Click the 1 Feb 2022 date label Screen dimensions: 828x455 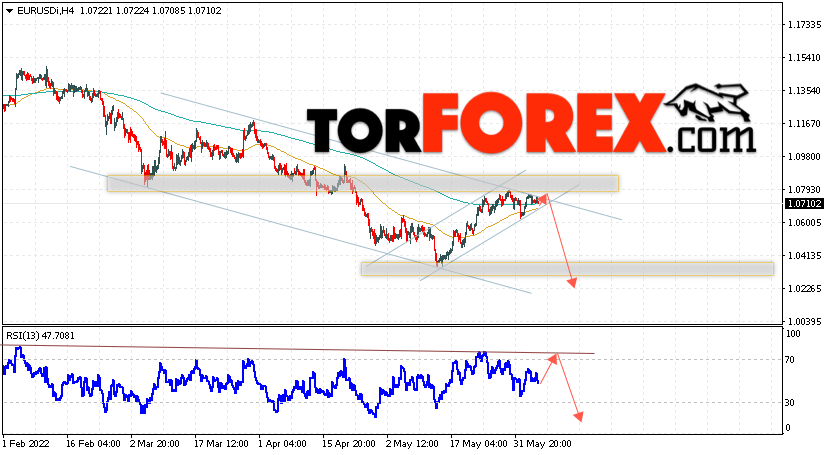[x=25, y=444]
